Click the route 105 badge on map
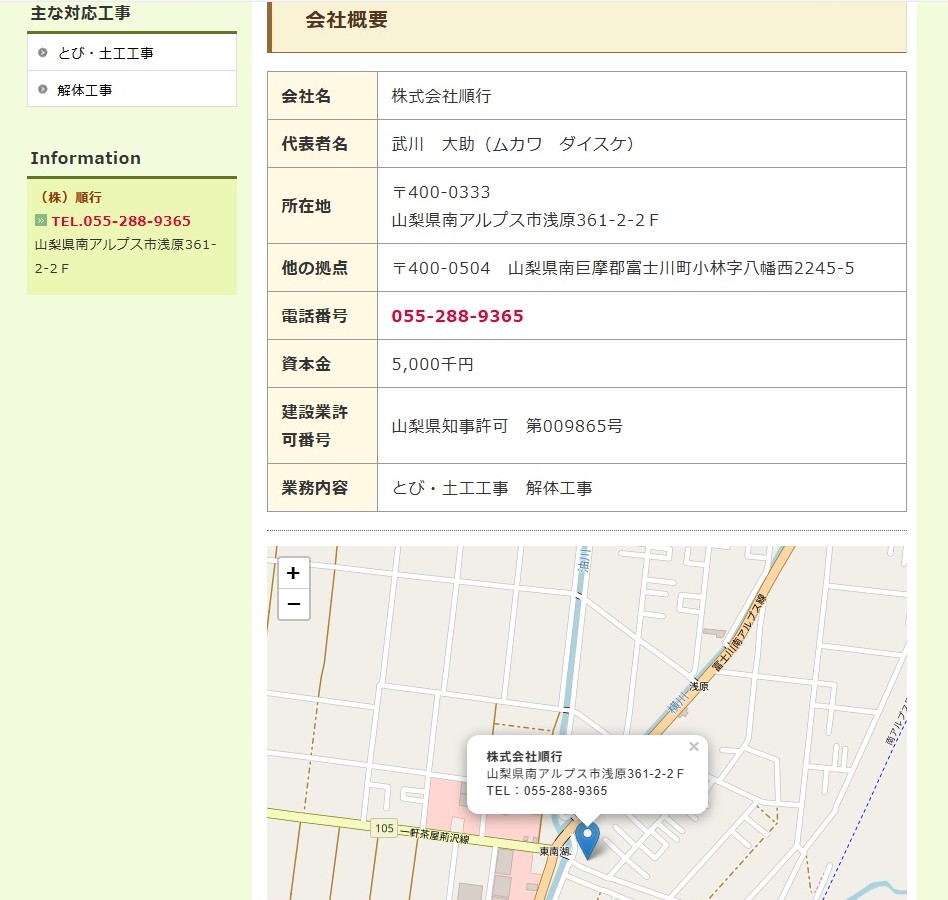The height and width of the screenshot is (900, 948). 383,828
